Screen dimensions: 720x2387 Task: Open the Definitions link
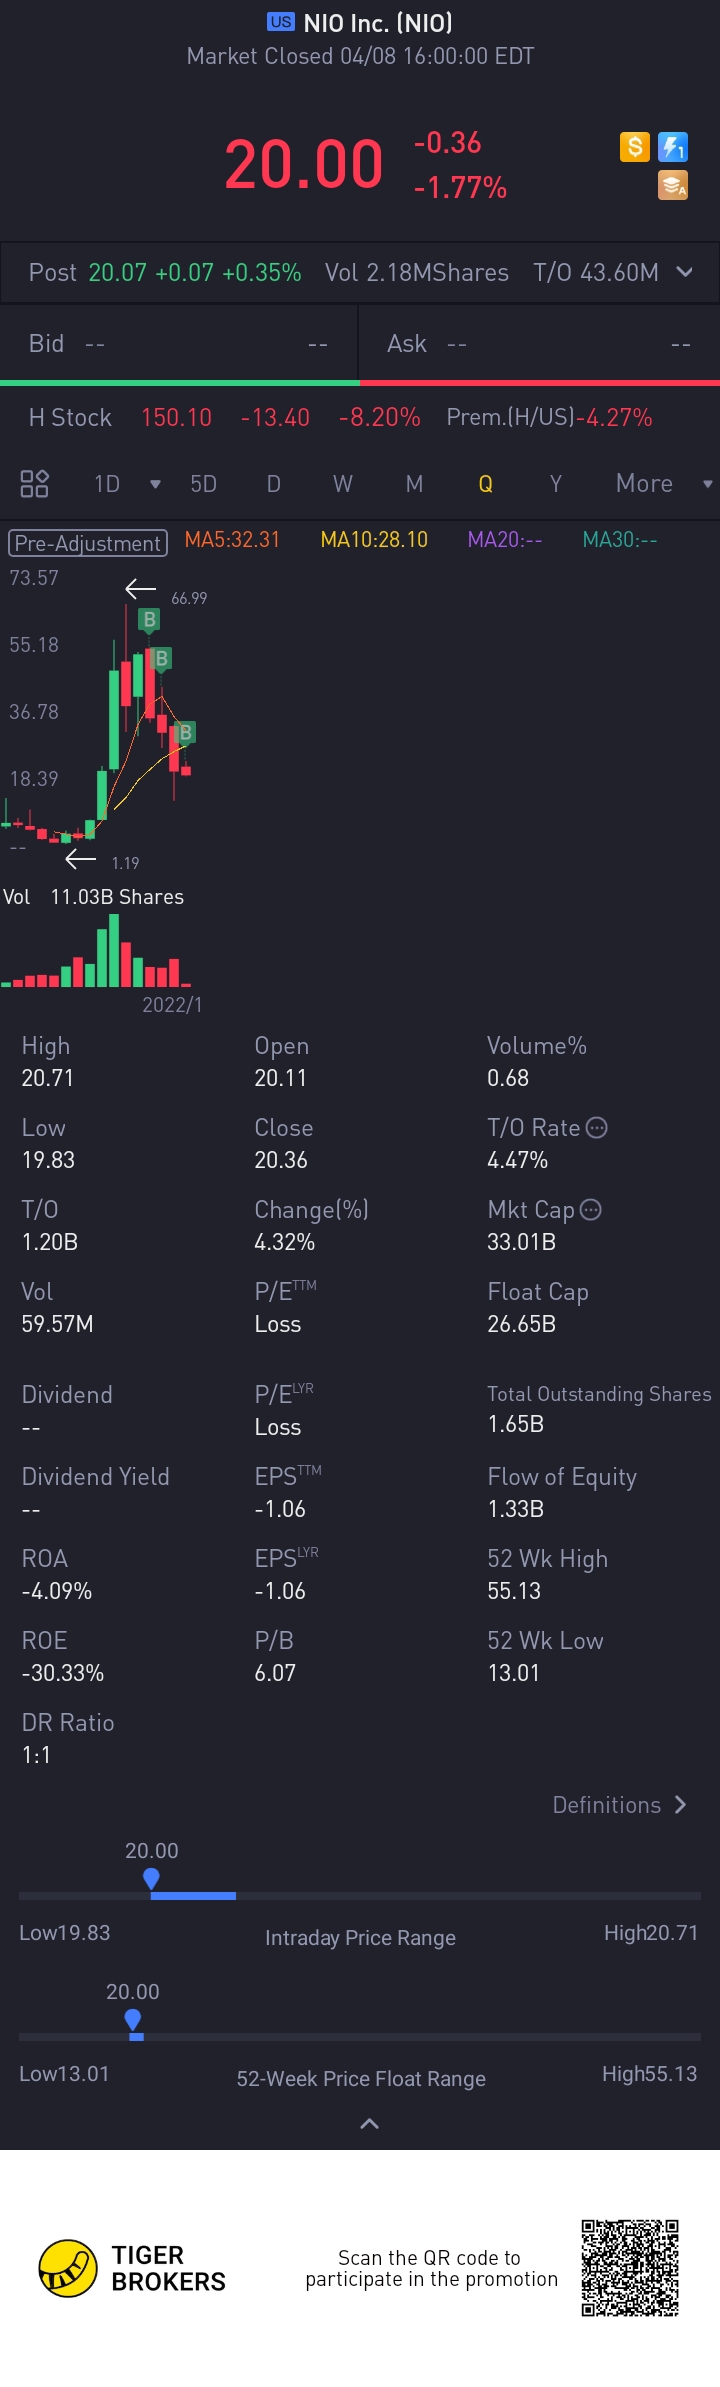(619, 1805)
